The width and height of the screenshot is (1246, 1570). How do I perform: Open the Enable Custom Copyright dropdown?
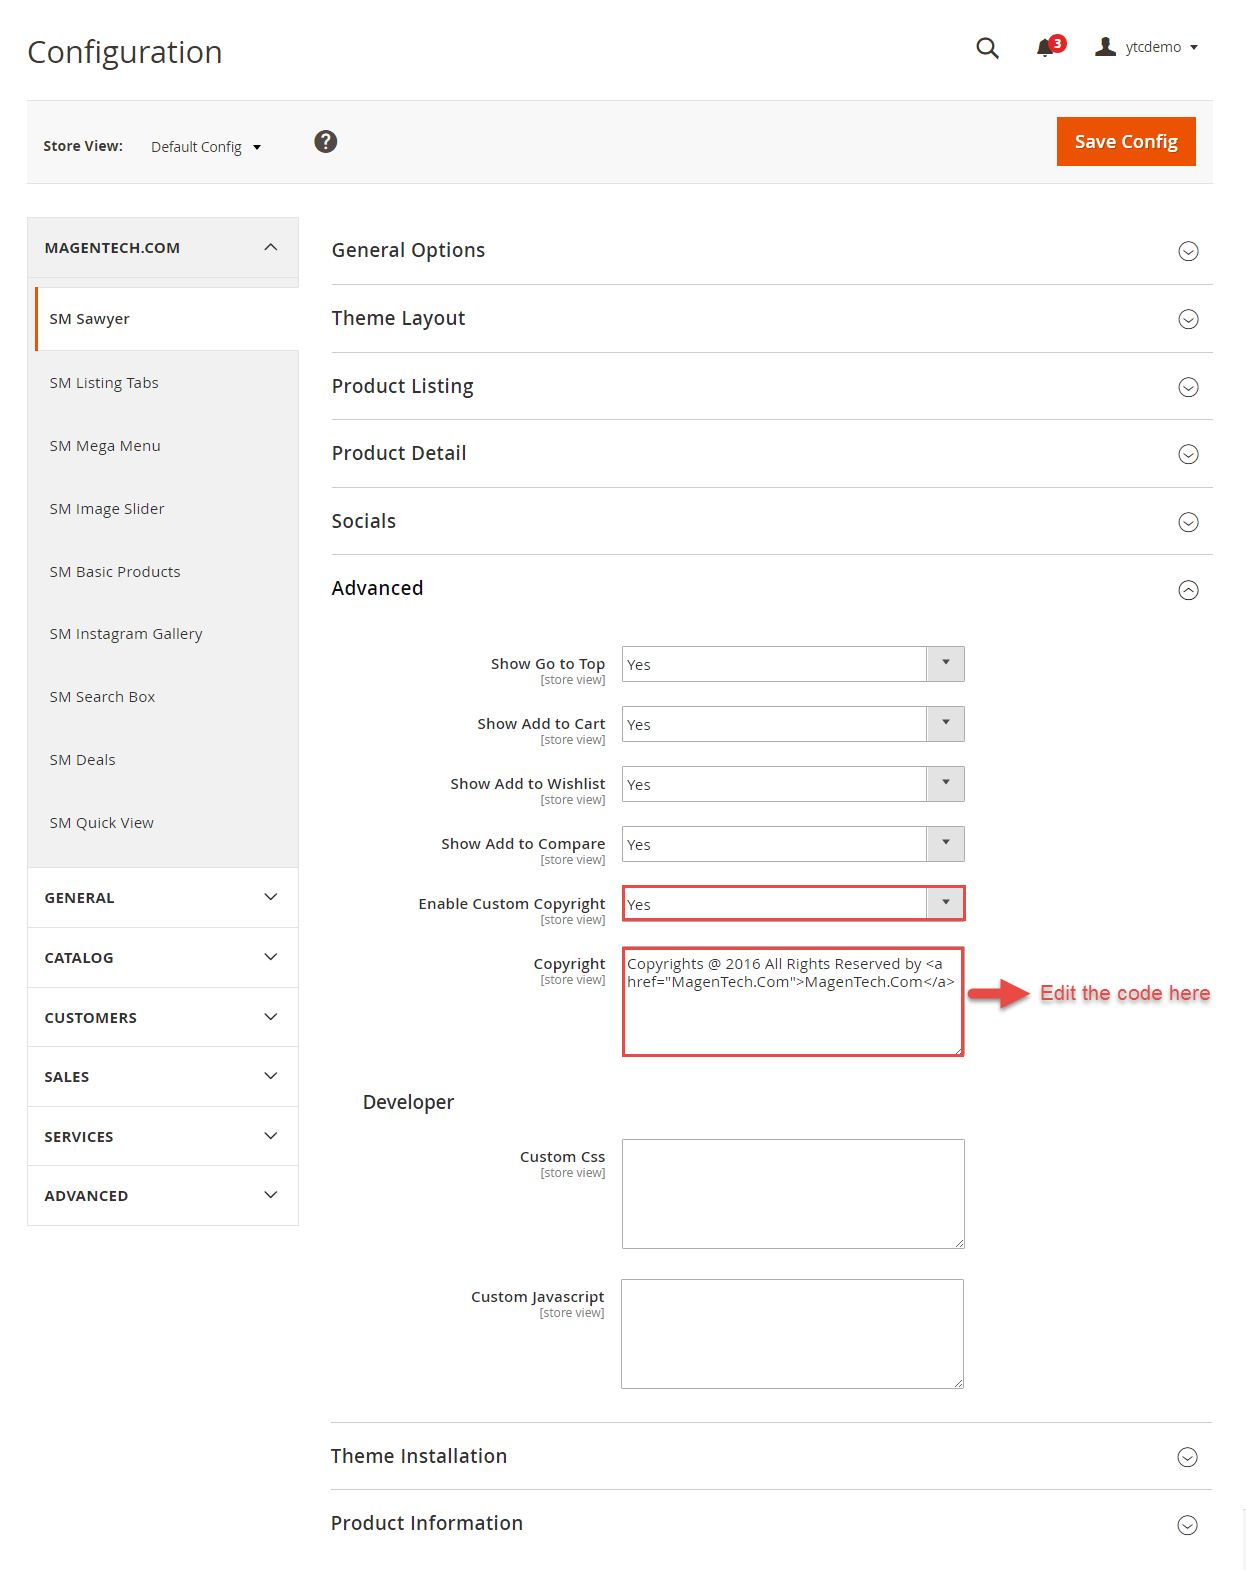[x=793, y=904]
